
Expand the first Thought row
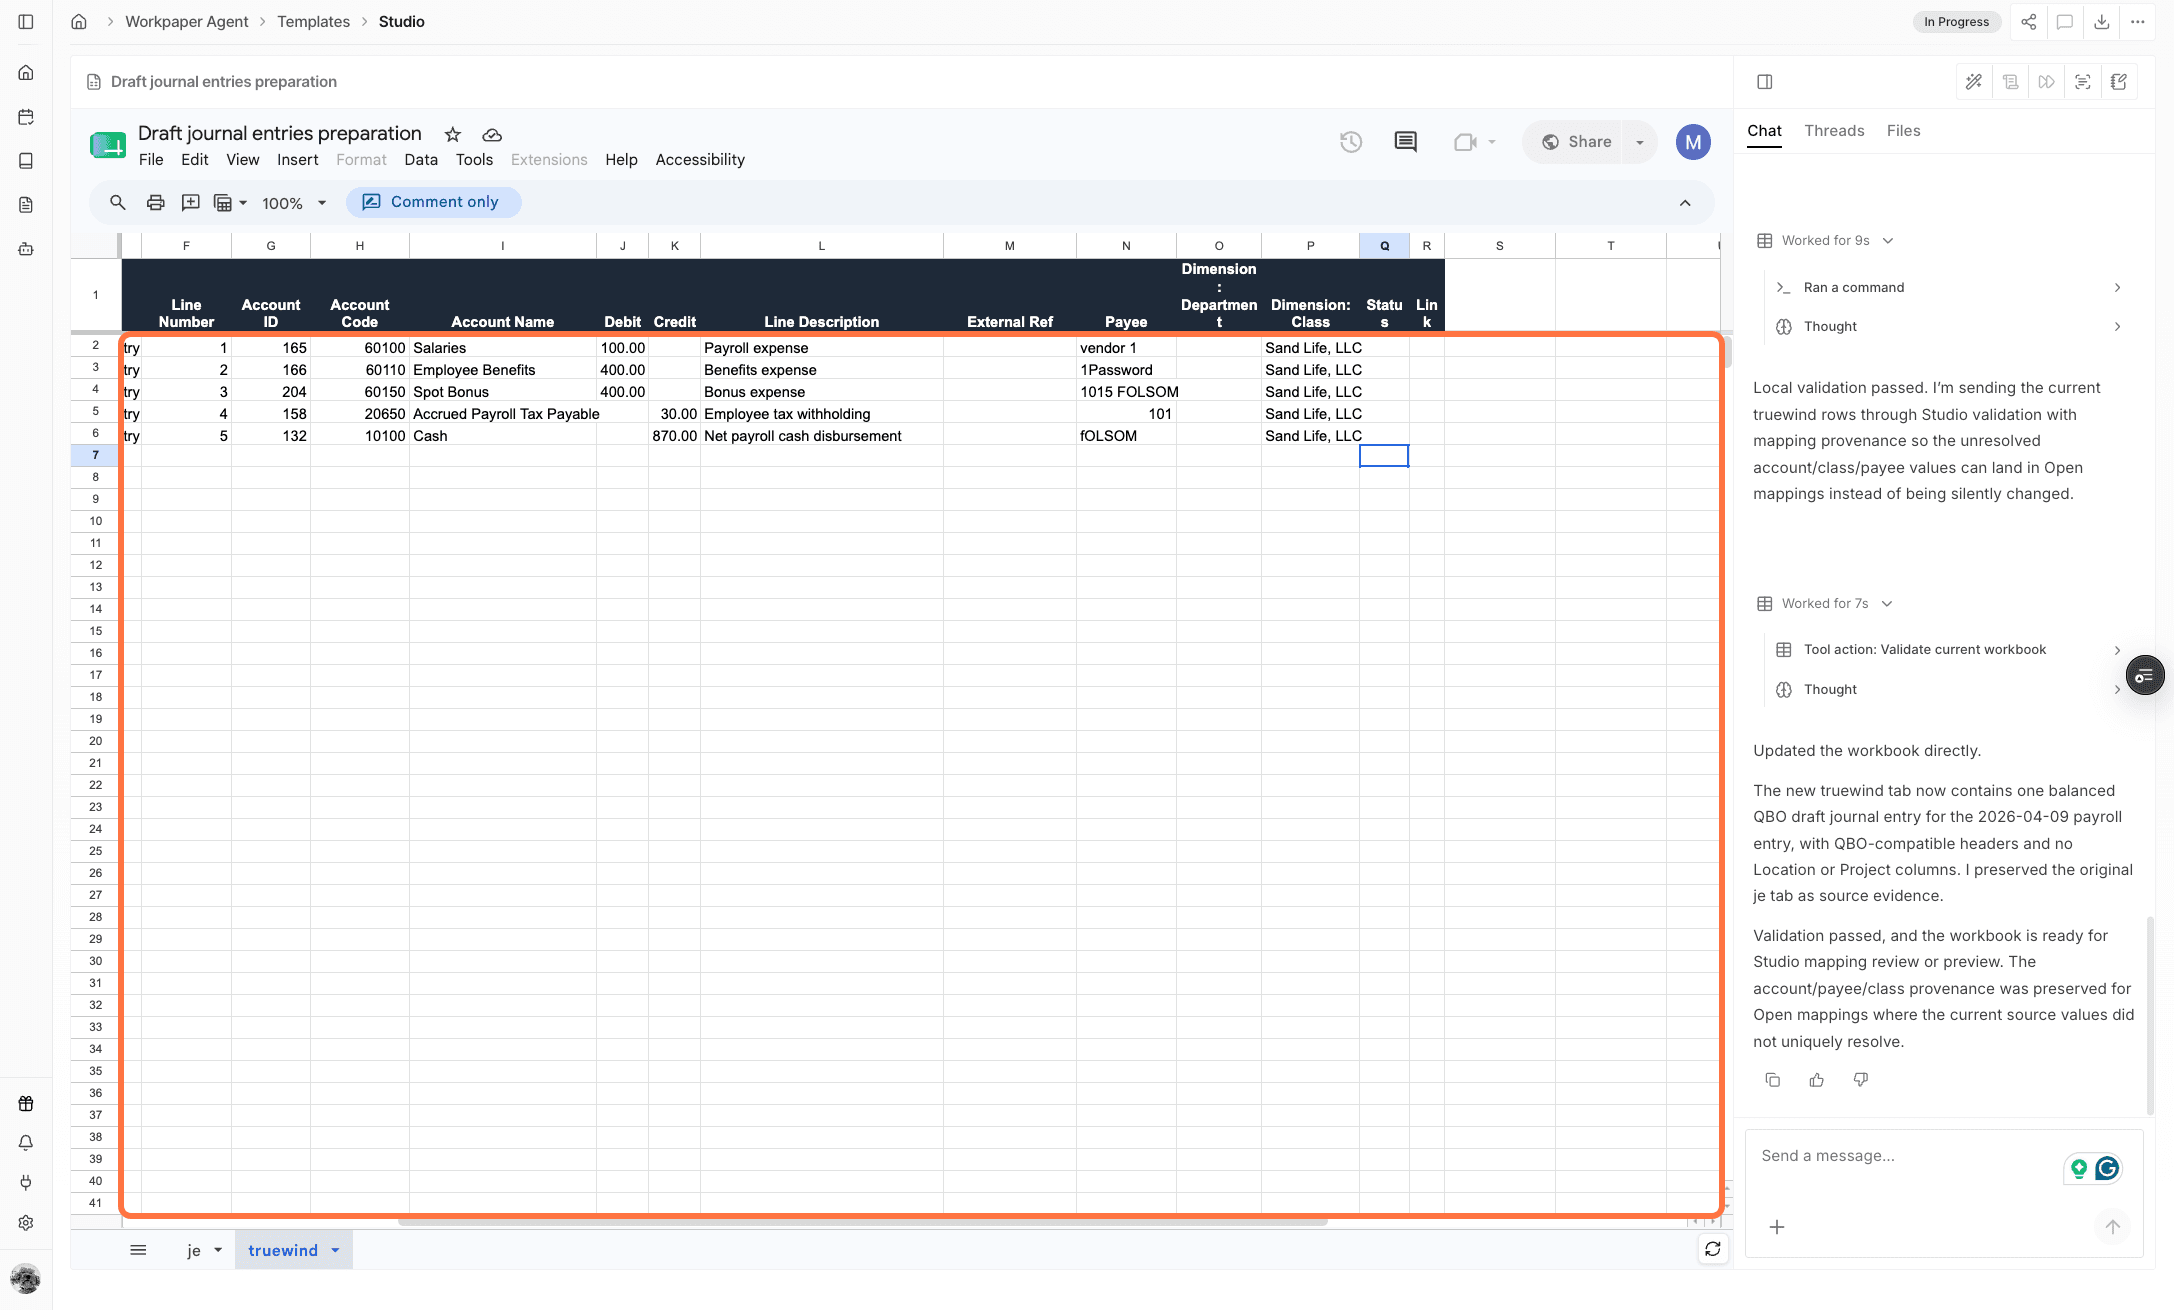[1948, 327]
